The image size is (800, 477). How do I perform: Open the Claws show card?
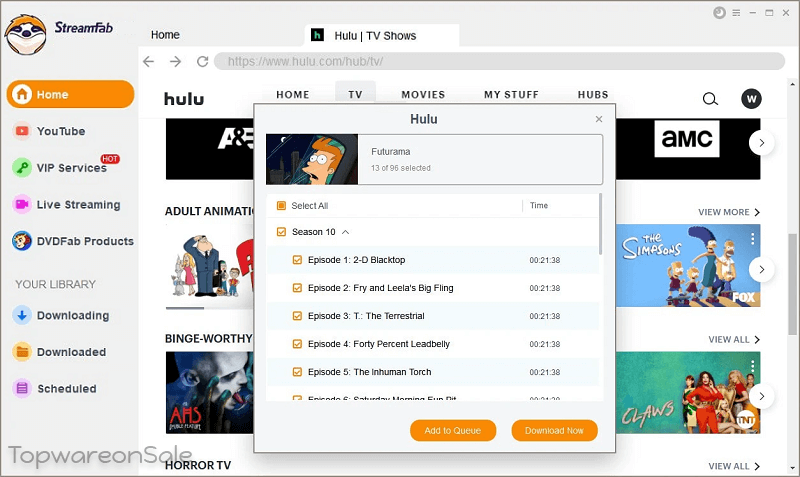(x=688, y=392)
